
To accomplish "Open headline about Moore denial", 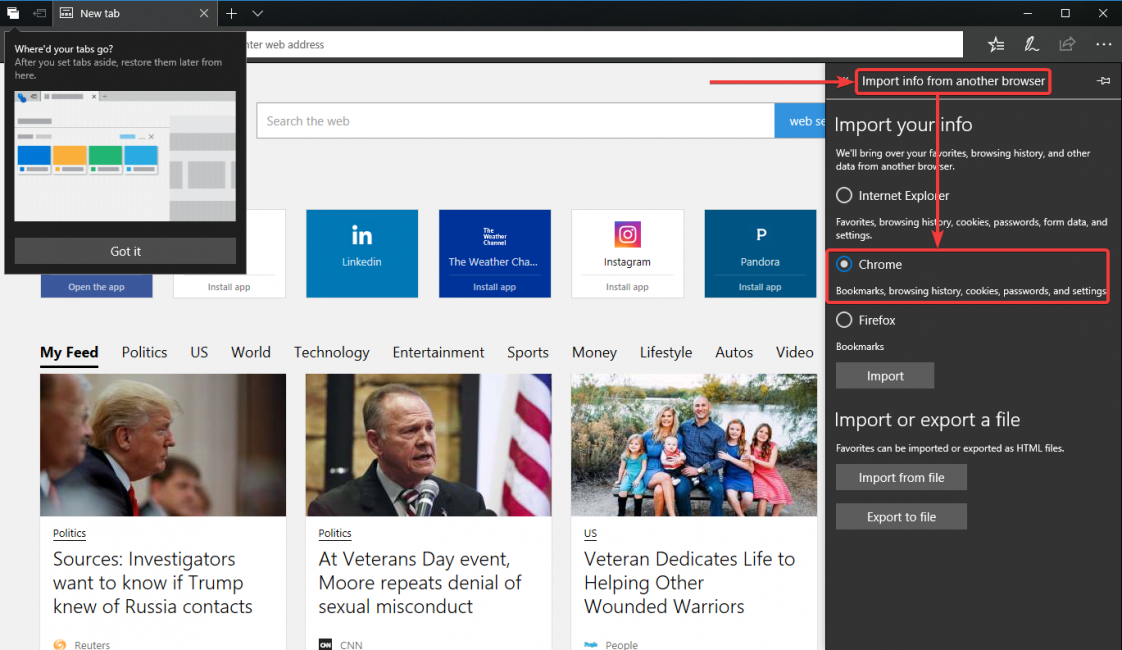I will [x=420, y=583].
